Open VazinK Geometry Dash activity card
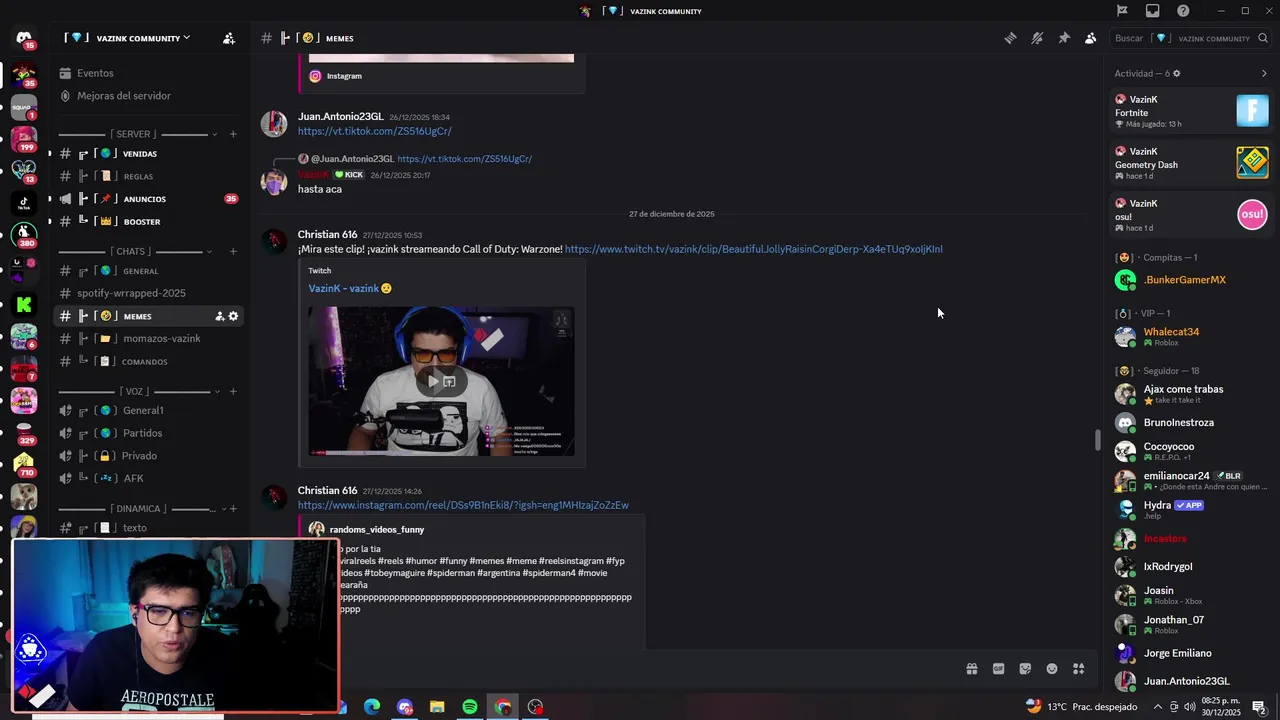1280x720 pixels. click(x=1191, y=163)
